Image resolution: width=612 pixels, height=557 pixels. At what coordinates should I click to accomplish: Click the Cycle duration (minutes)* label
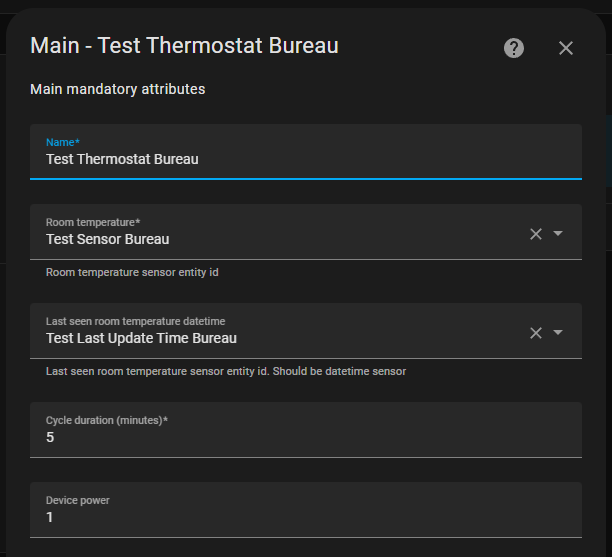(106, 420)
